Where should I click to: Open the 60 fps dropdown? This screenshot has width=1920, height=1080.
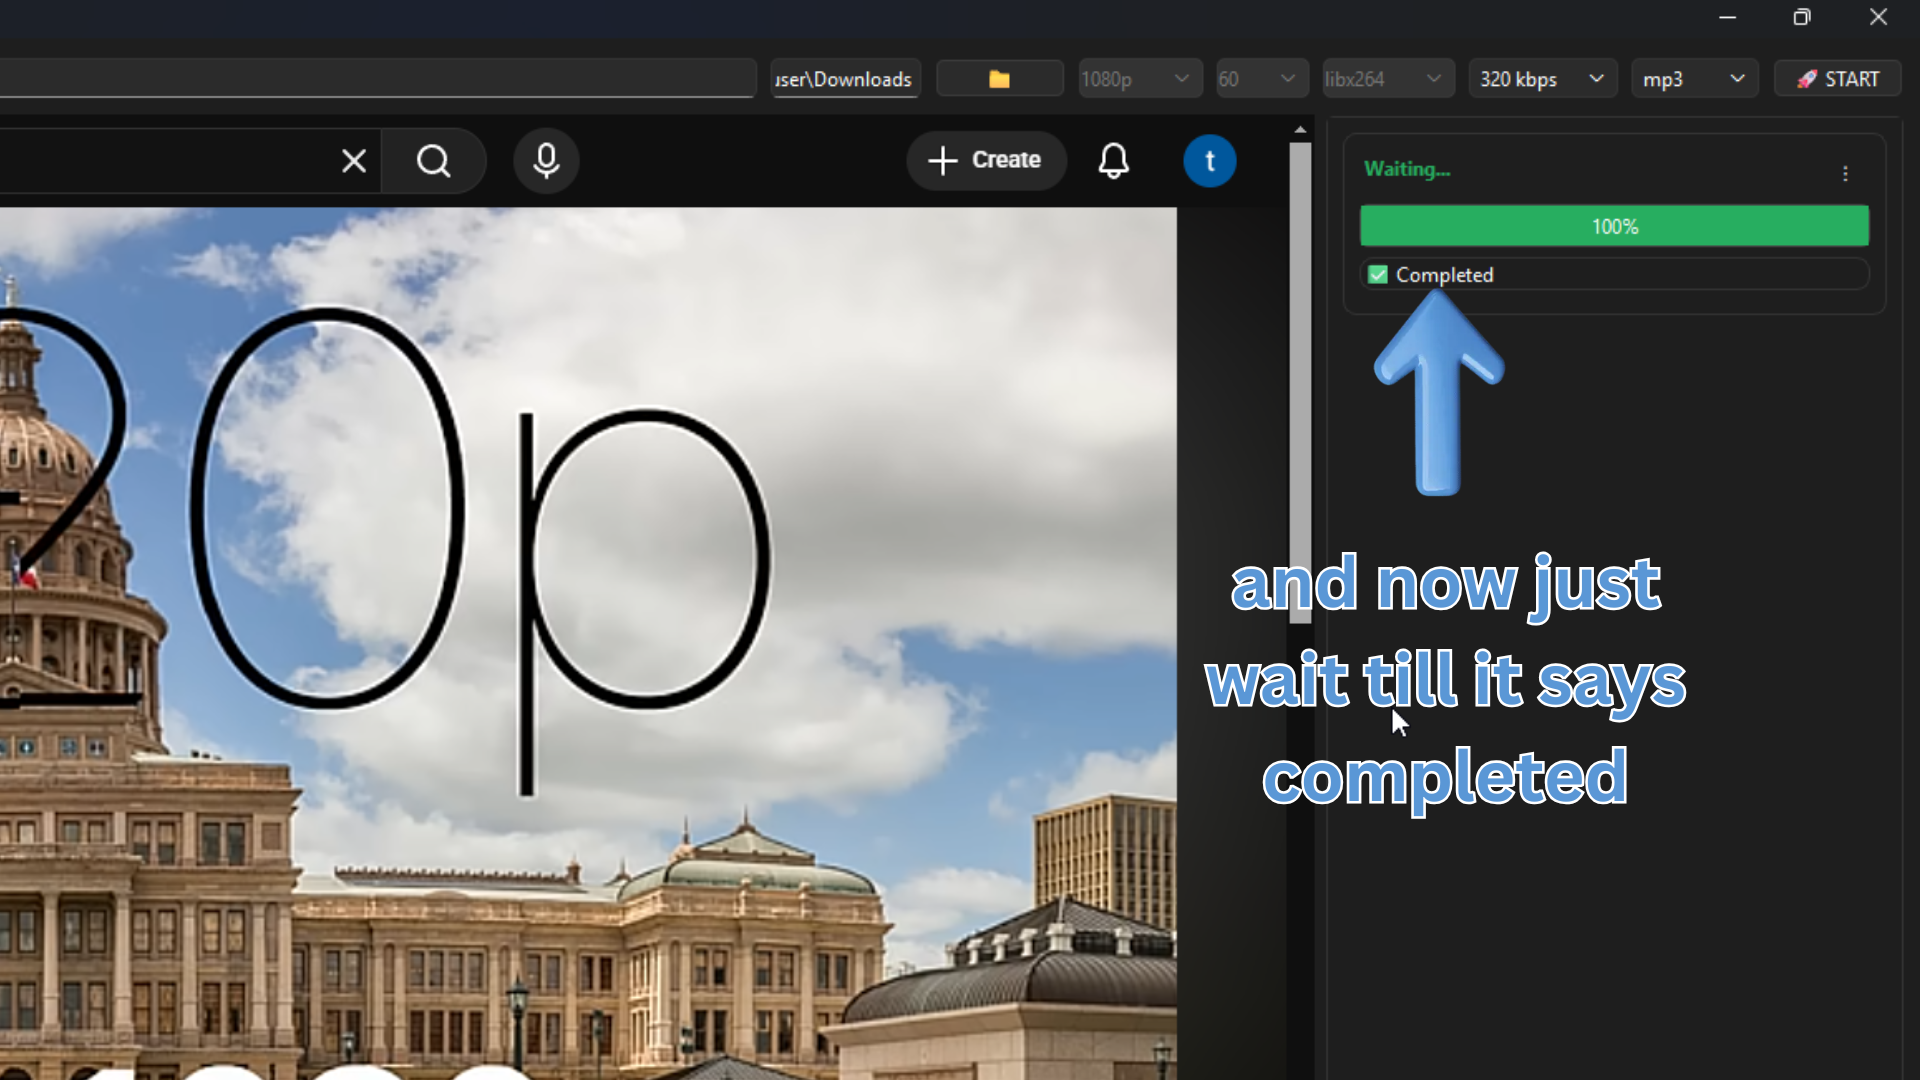[1261, 78]
